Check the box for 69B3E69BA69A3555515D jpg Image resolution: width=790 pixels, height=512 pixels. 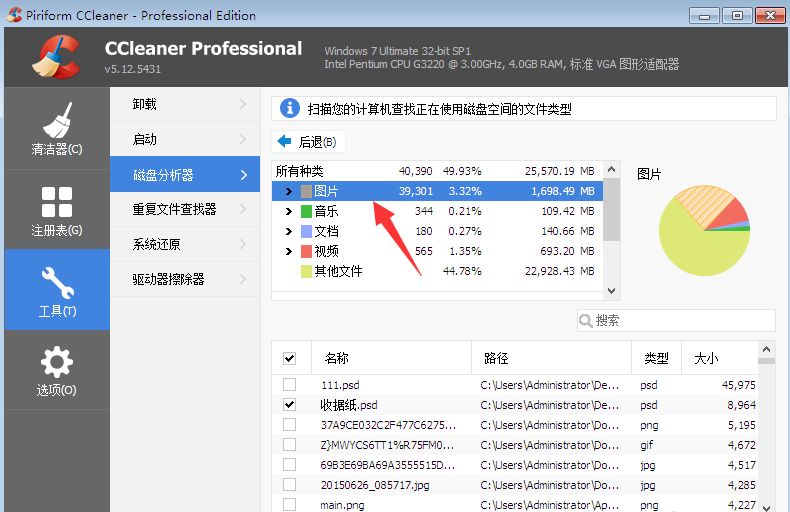(x=290, y=465)
